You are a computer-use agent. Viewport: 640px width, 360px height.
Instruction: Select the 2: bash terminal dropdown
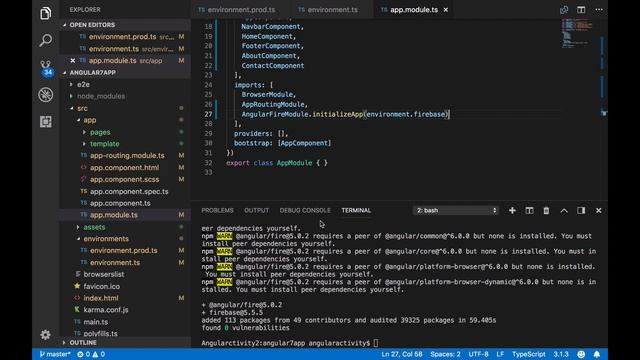456,211
